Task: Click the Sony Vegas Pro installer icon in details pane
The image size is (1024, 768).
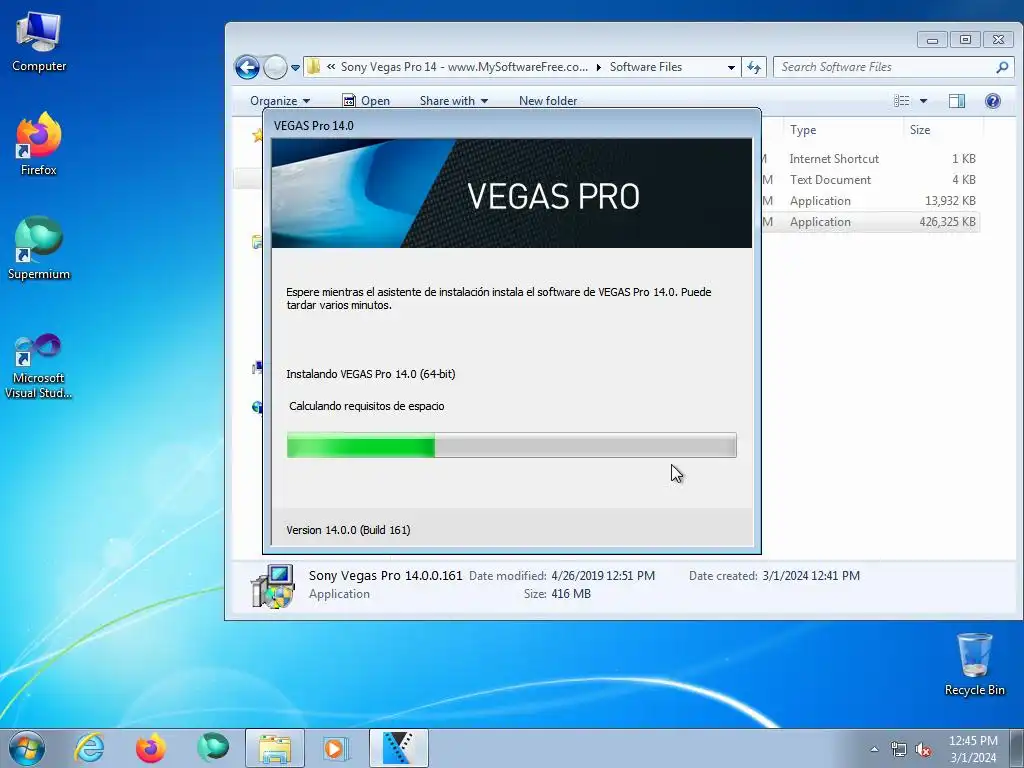Action: pyautogui.click(x=273, y=586)
